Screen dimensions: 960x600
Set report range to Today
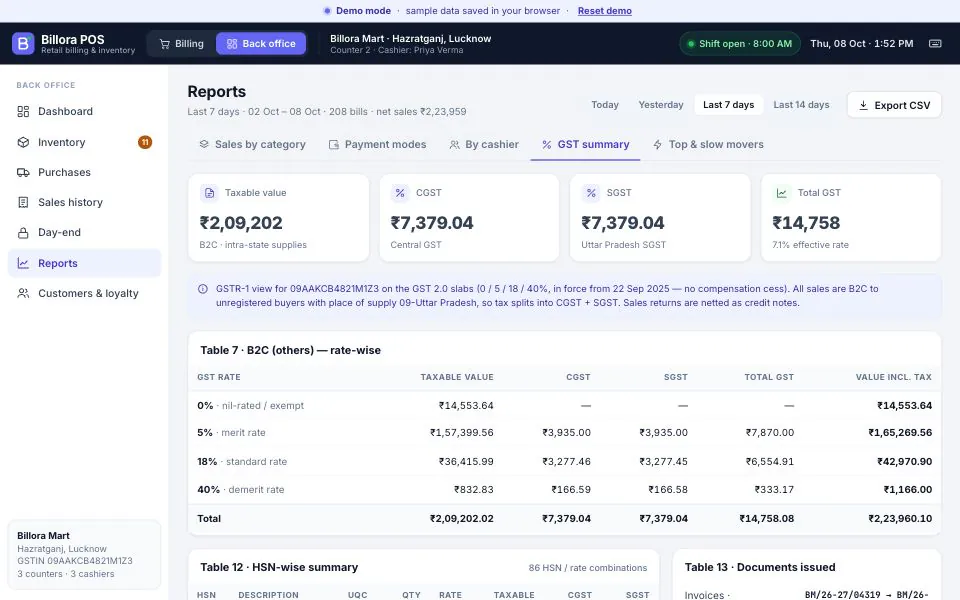click(x=605, y=105)
